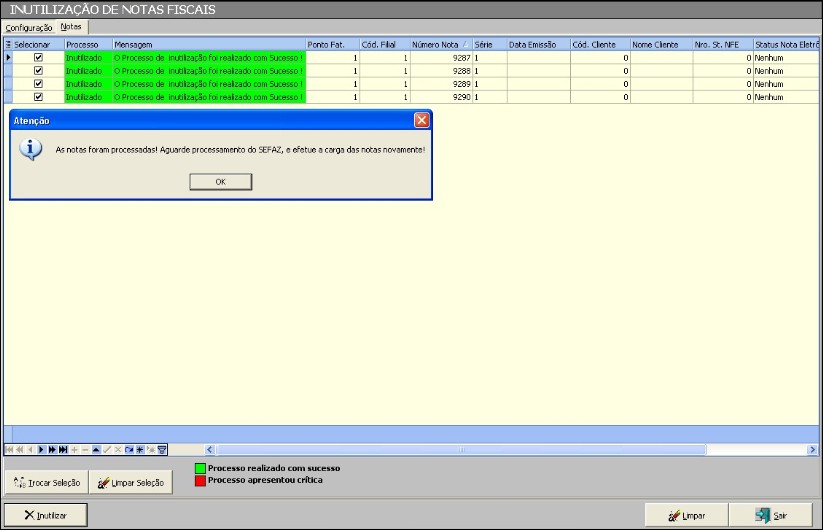Image resolution: width=823 pixels, height=530 pixels.
Task: Toggle the Selecionar checkbox for nota 9290
Action: [x=39, y=97]
